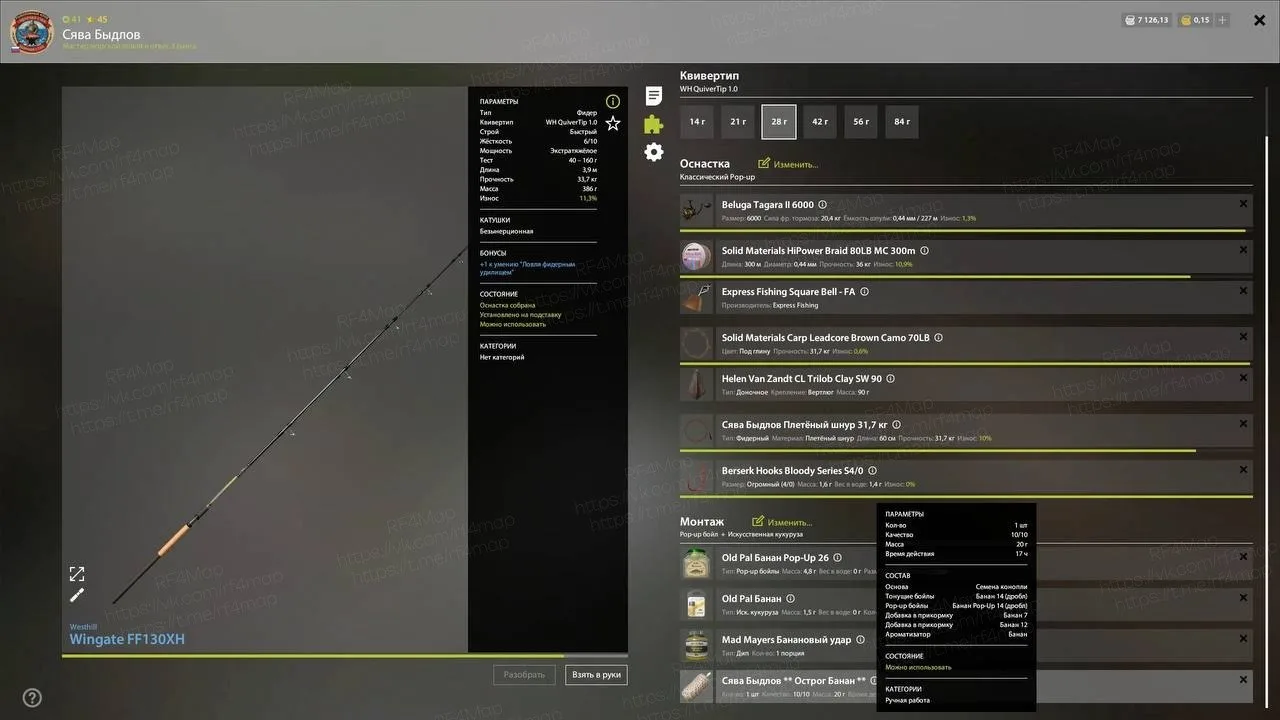1280x720 pixels.
Task: Remove the Carp Leadcore Brown Camo 70LB
Action: pyautogui.click(x=1243, y=337)
